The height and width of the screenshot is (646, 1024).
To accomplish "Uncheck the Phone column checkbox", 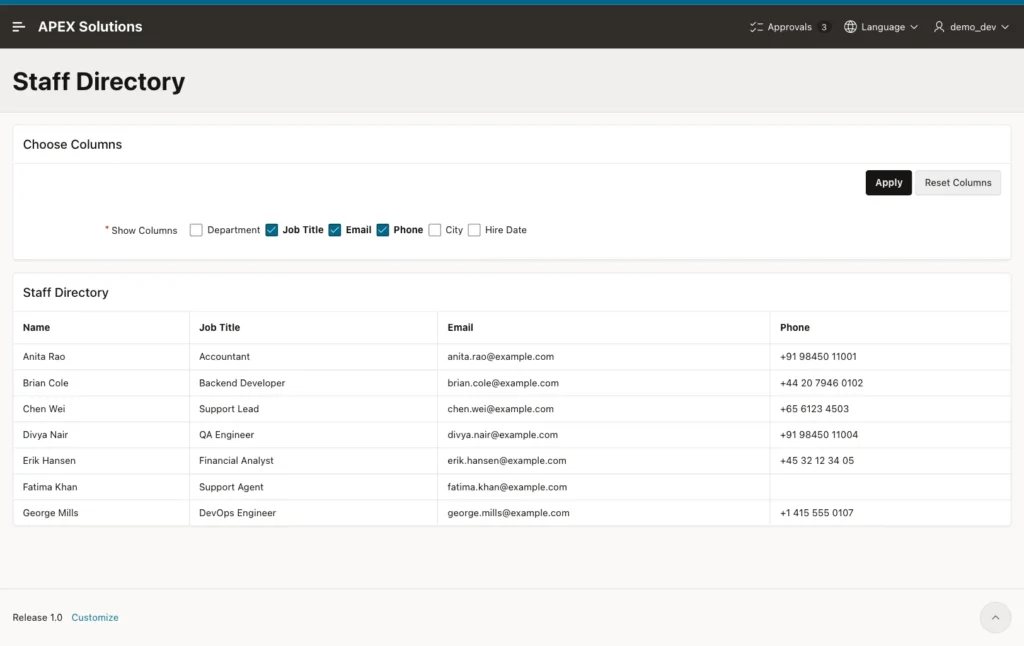I will click(x=383, y=230).
